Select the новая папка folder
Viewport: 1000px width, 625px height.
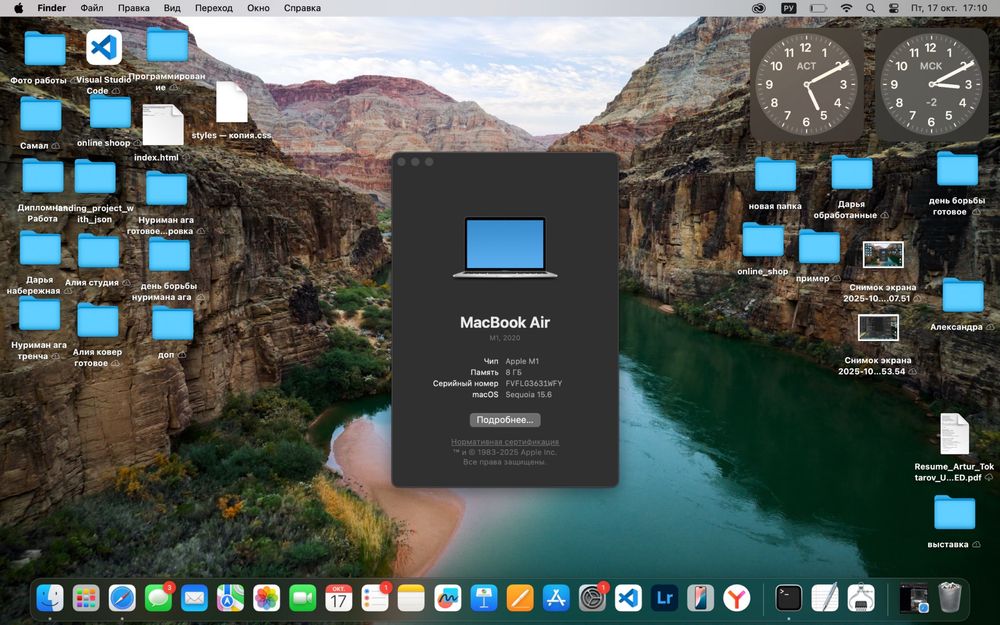(x=776, y=174)
